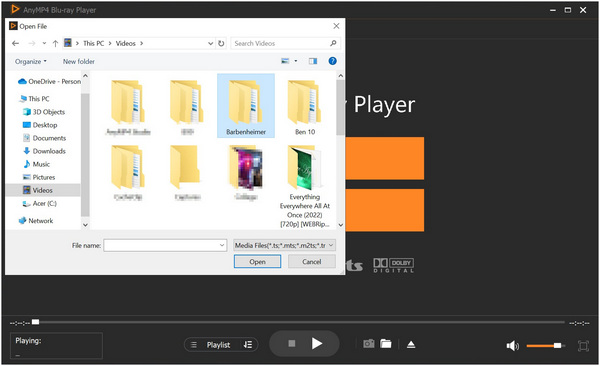Select Music in sidebar
The width and height of the screenshot is (600, 366).
pos(36,164)
